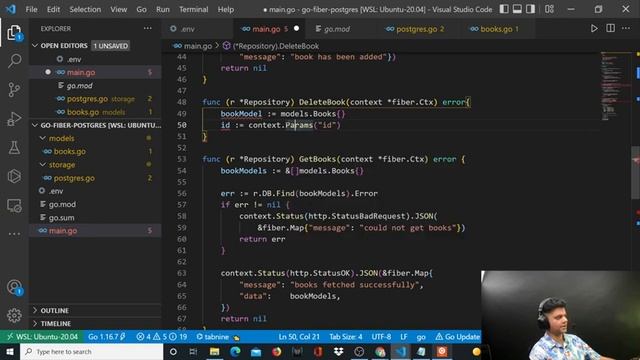Open the Terminal menu
The width and height of the screenshot is (640, 360).
point(193,9)
